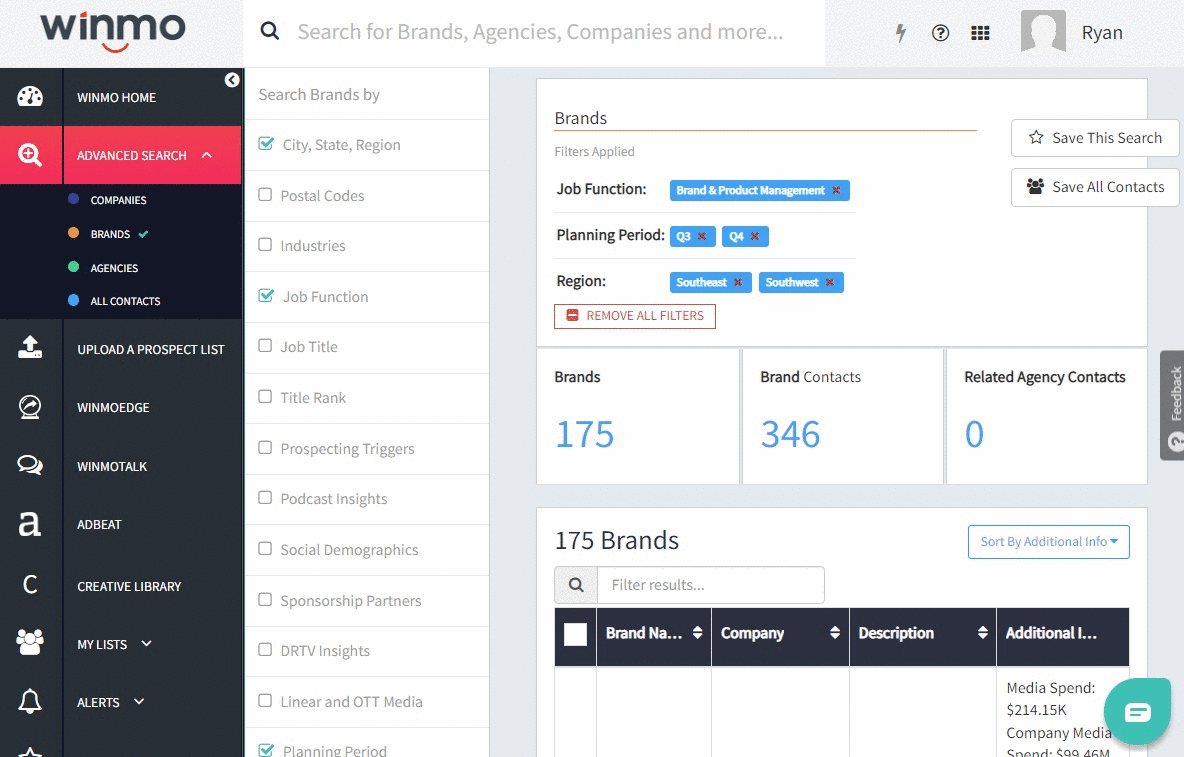This screenshot has width=1184, height=757.
Task: Go to Winmo Home
Action: point(116,97)
